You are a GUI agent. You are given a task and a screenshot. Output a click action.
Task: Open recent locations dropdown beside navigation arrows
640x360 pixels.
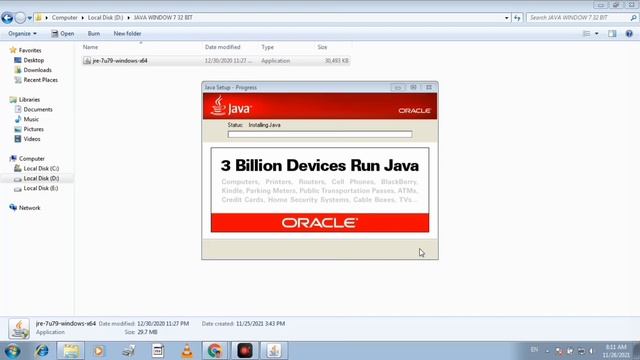coord(29,18)
